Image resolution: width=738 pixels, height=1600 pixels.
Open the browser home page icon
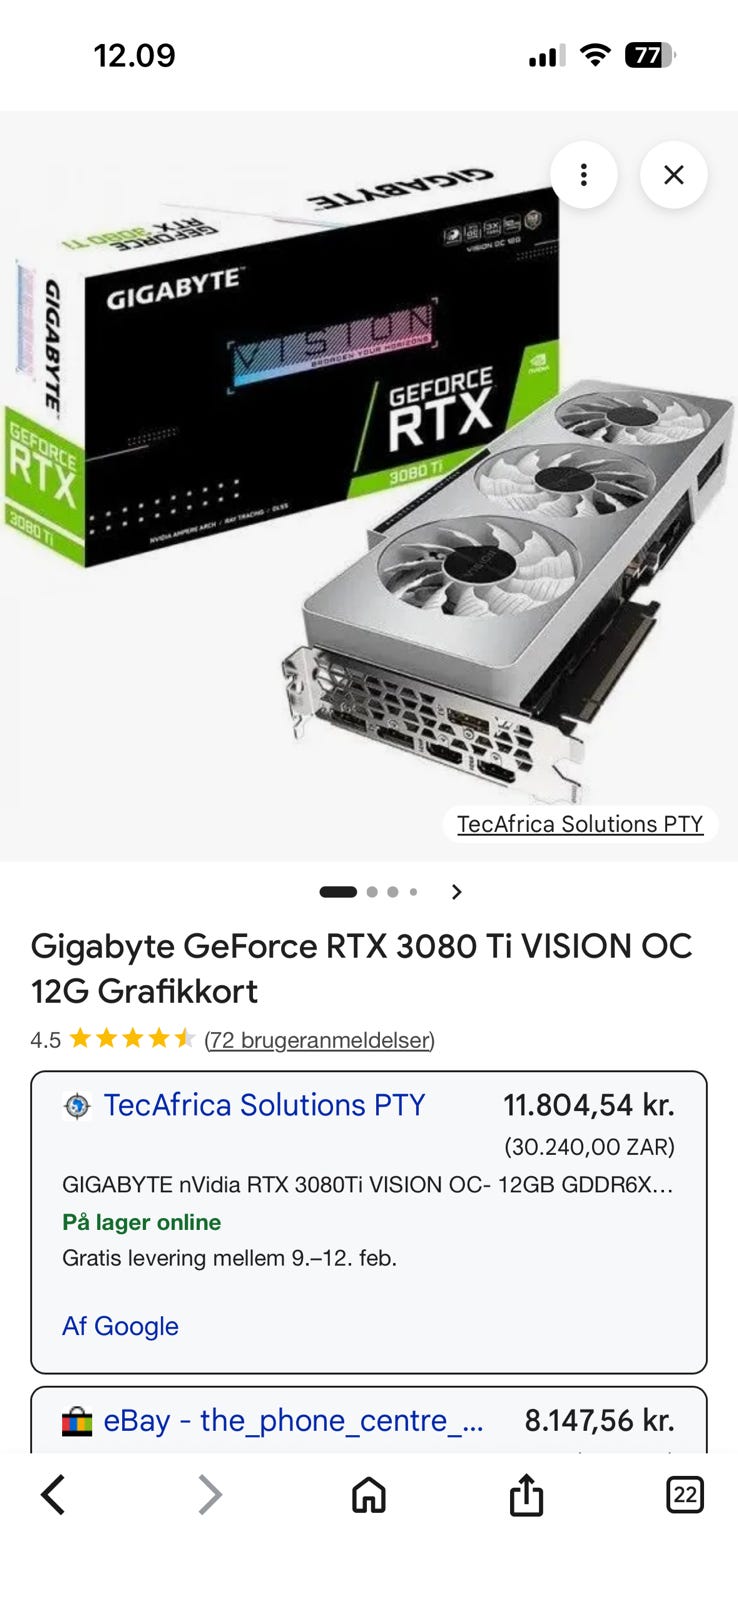click(x=368, y=1495)
